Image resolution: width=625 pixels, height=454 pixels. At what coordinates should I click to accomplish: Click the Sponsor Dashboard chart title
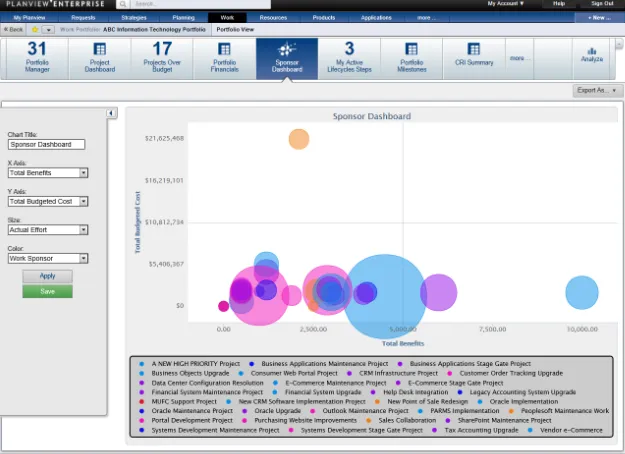click(x=372, y=116)
